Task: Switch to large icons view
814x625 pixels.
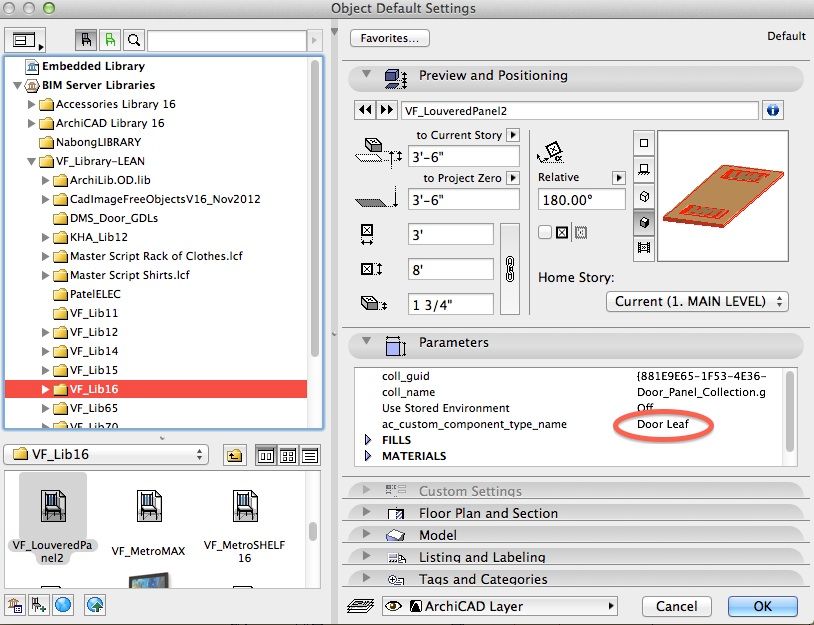Action: pos(265,456)
